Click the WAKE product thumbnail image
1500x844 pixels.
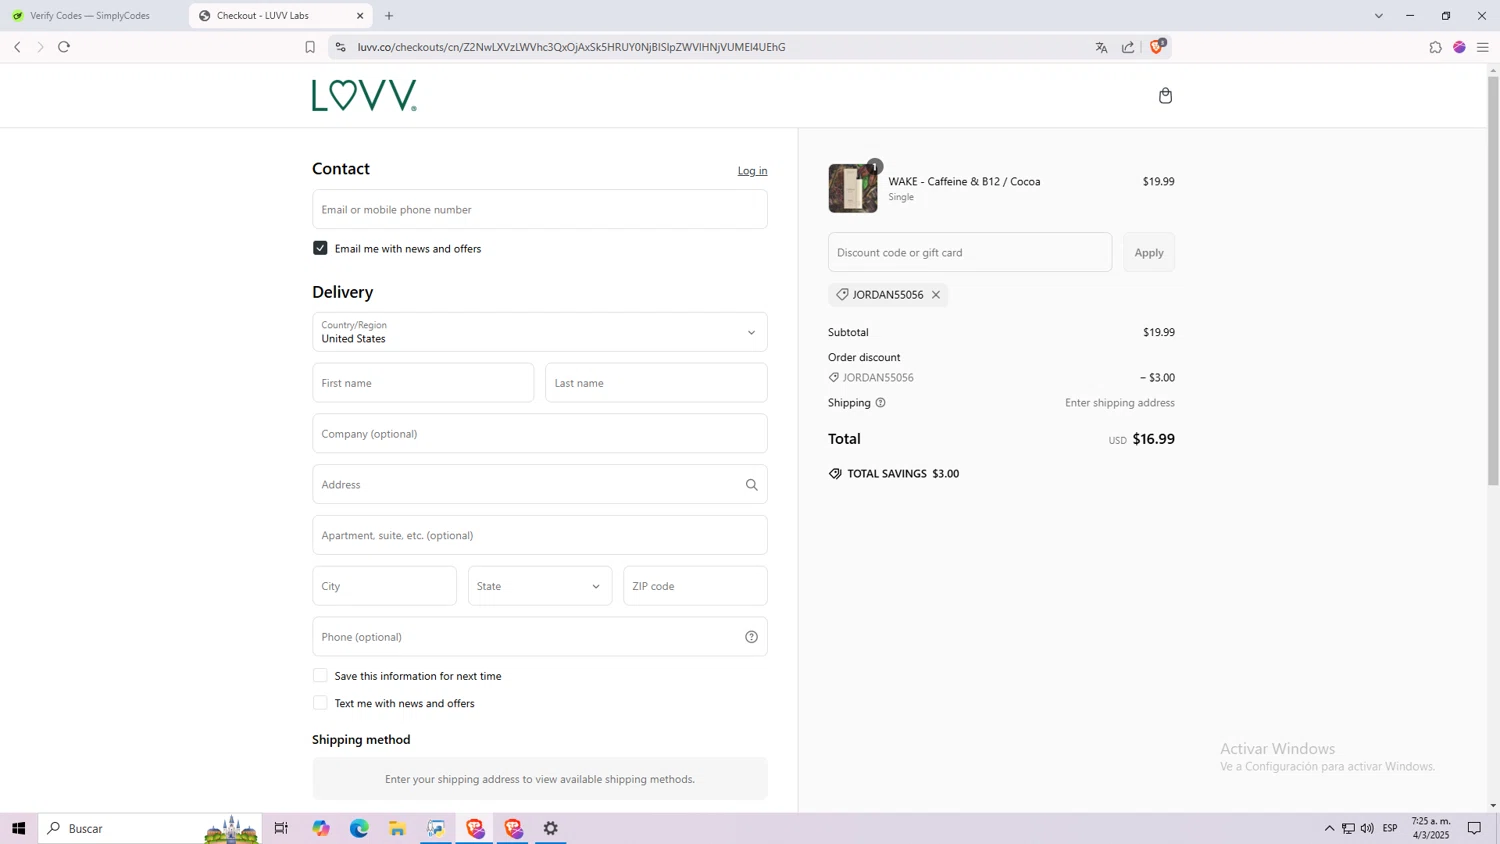tap(853, 188)
